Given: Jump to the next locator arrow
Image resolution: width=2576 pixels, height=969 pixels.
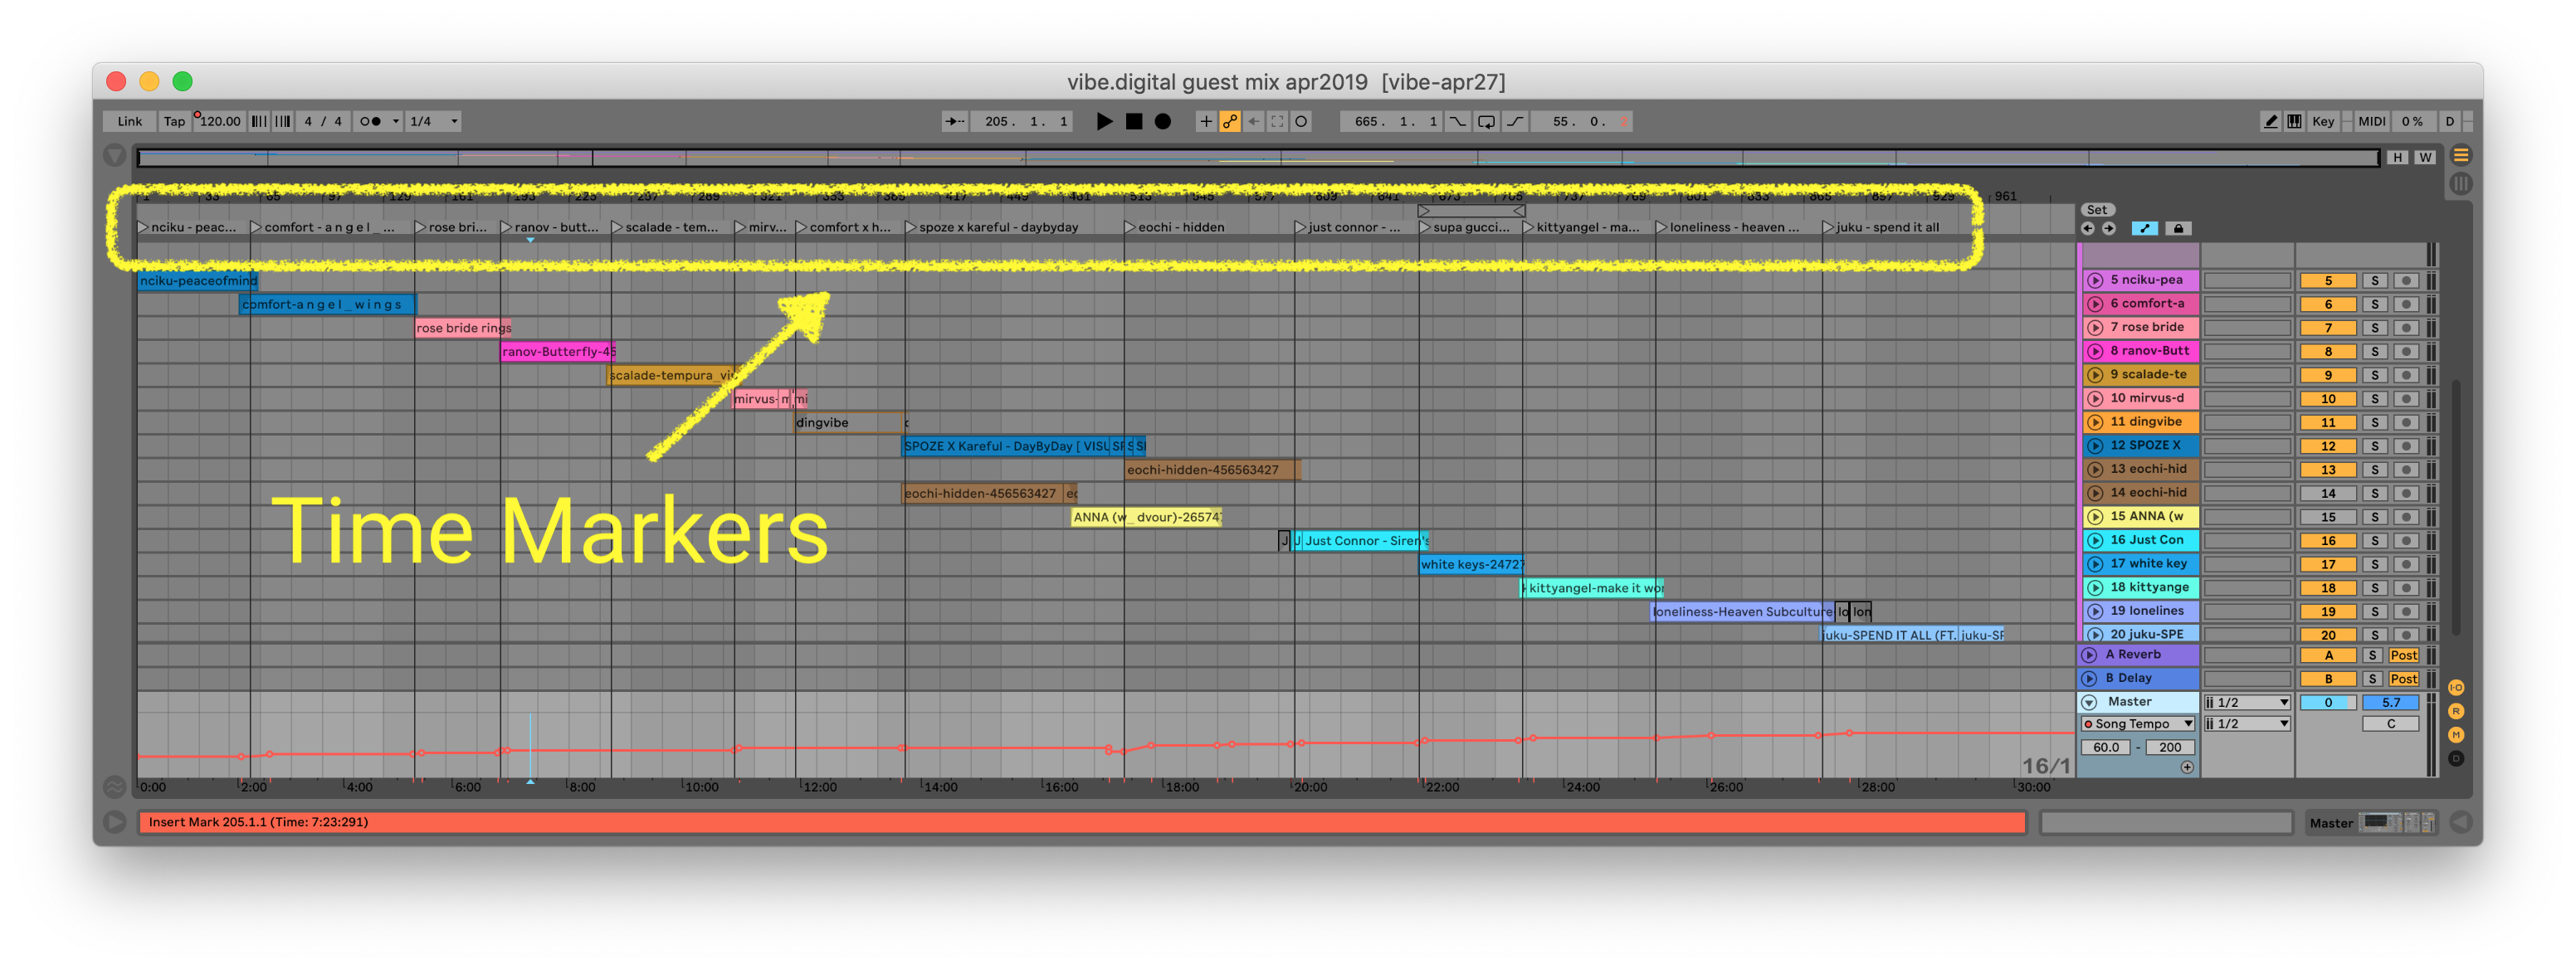Looking at the screenshot, I should coord(2109,228).
